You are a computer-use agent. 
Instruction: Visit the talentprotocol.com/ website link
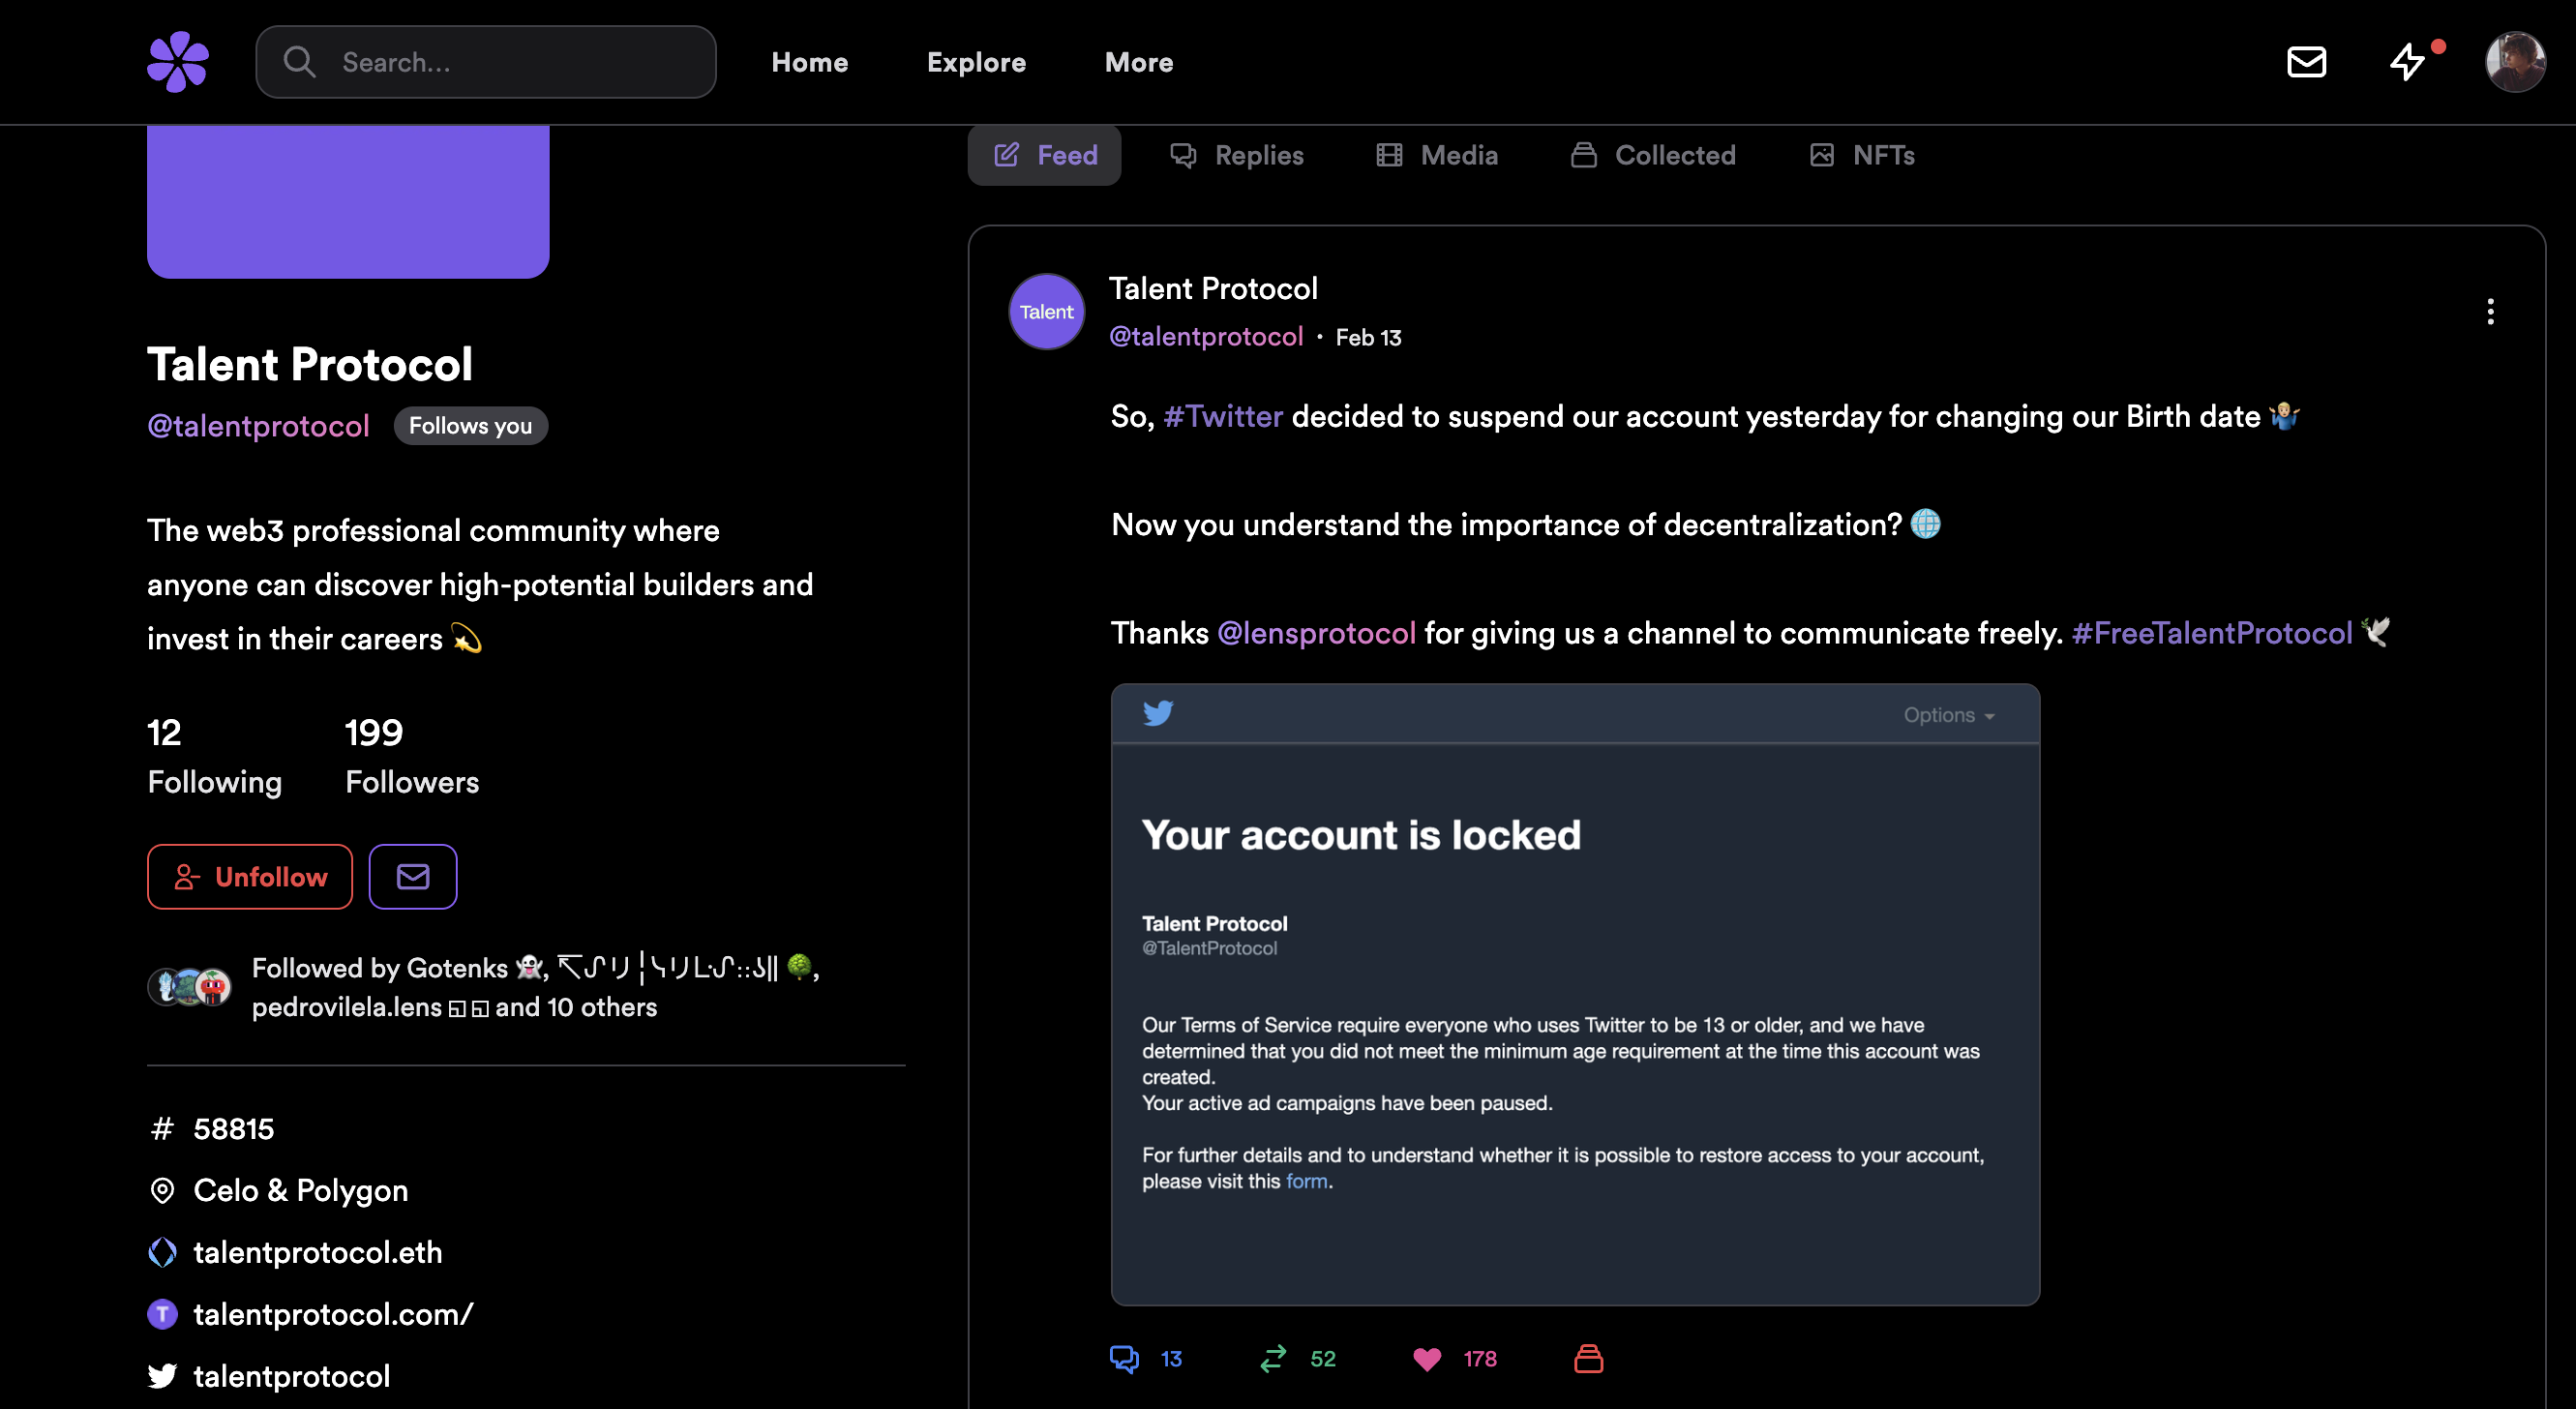pyautogui.click(x=333, y=1314)
